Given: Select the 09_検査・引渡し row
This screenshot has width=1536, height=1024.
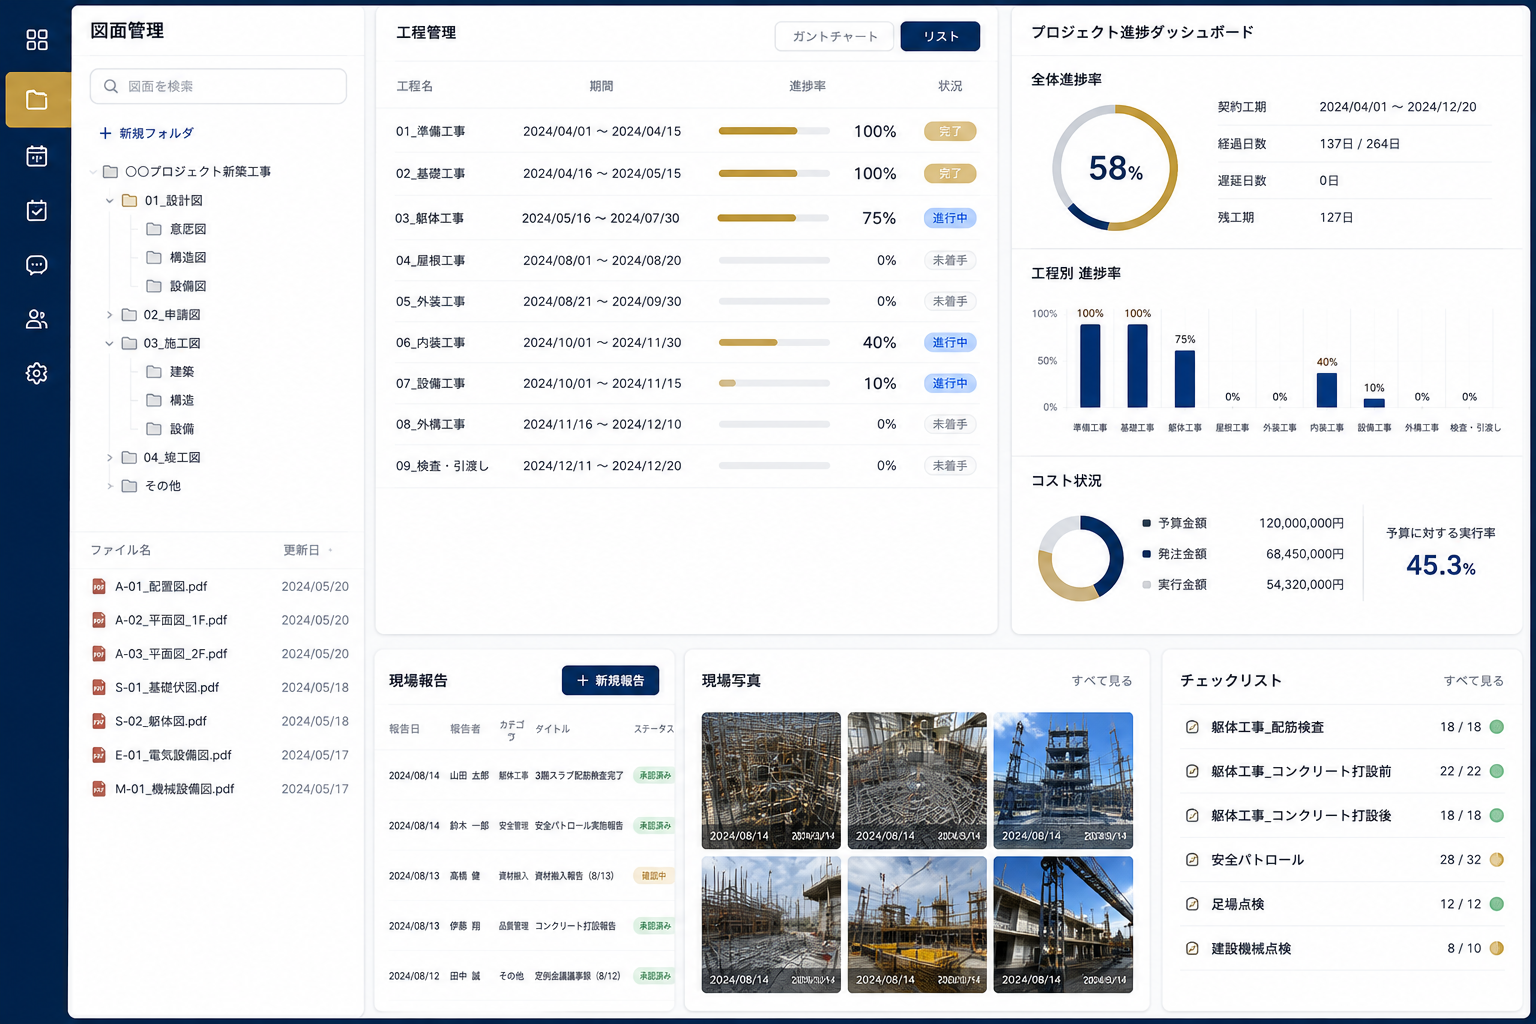Looking at the screenshot, I should coord(686,466).
